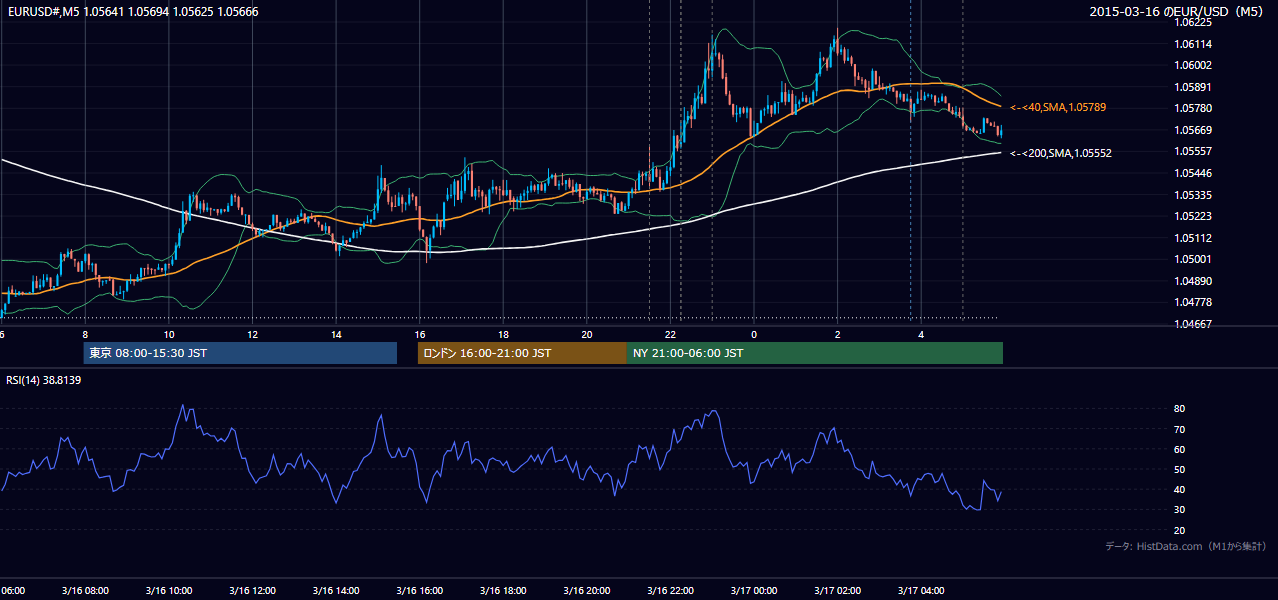Click hour marker 18 under the price chart
This screenshot has height=600, width=1278.
coord(503,334)
